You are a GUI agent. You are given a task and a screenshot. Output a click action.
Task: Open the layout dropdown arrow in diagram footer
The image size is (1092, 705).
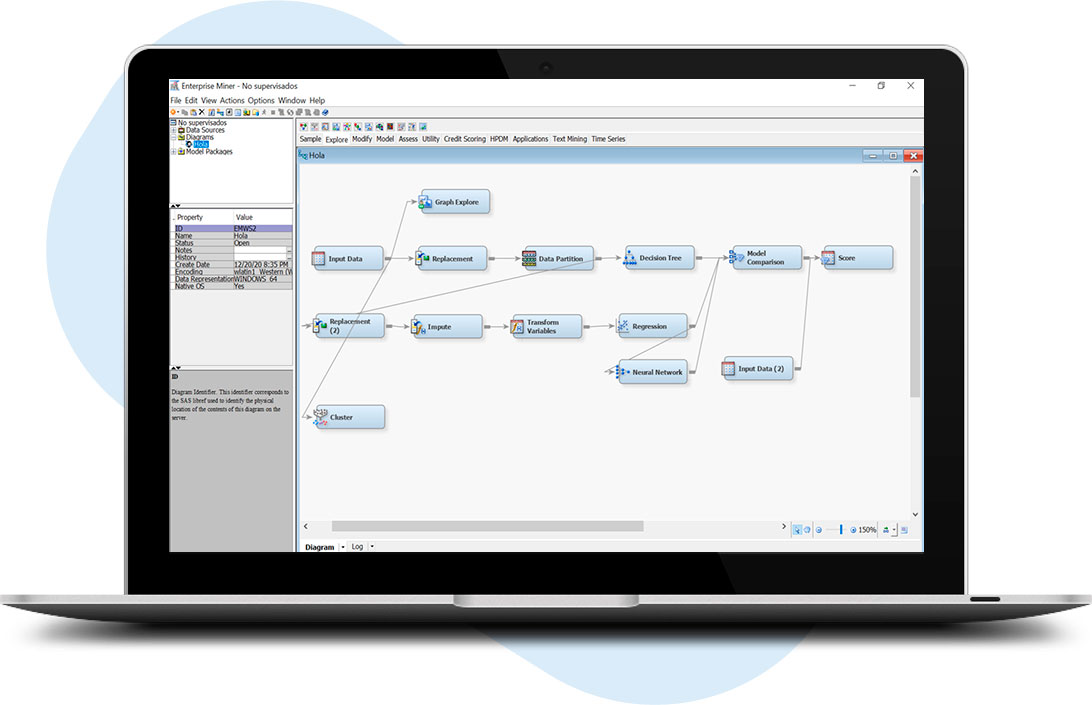[894, 530]
